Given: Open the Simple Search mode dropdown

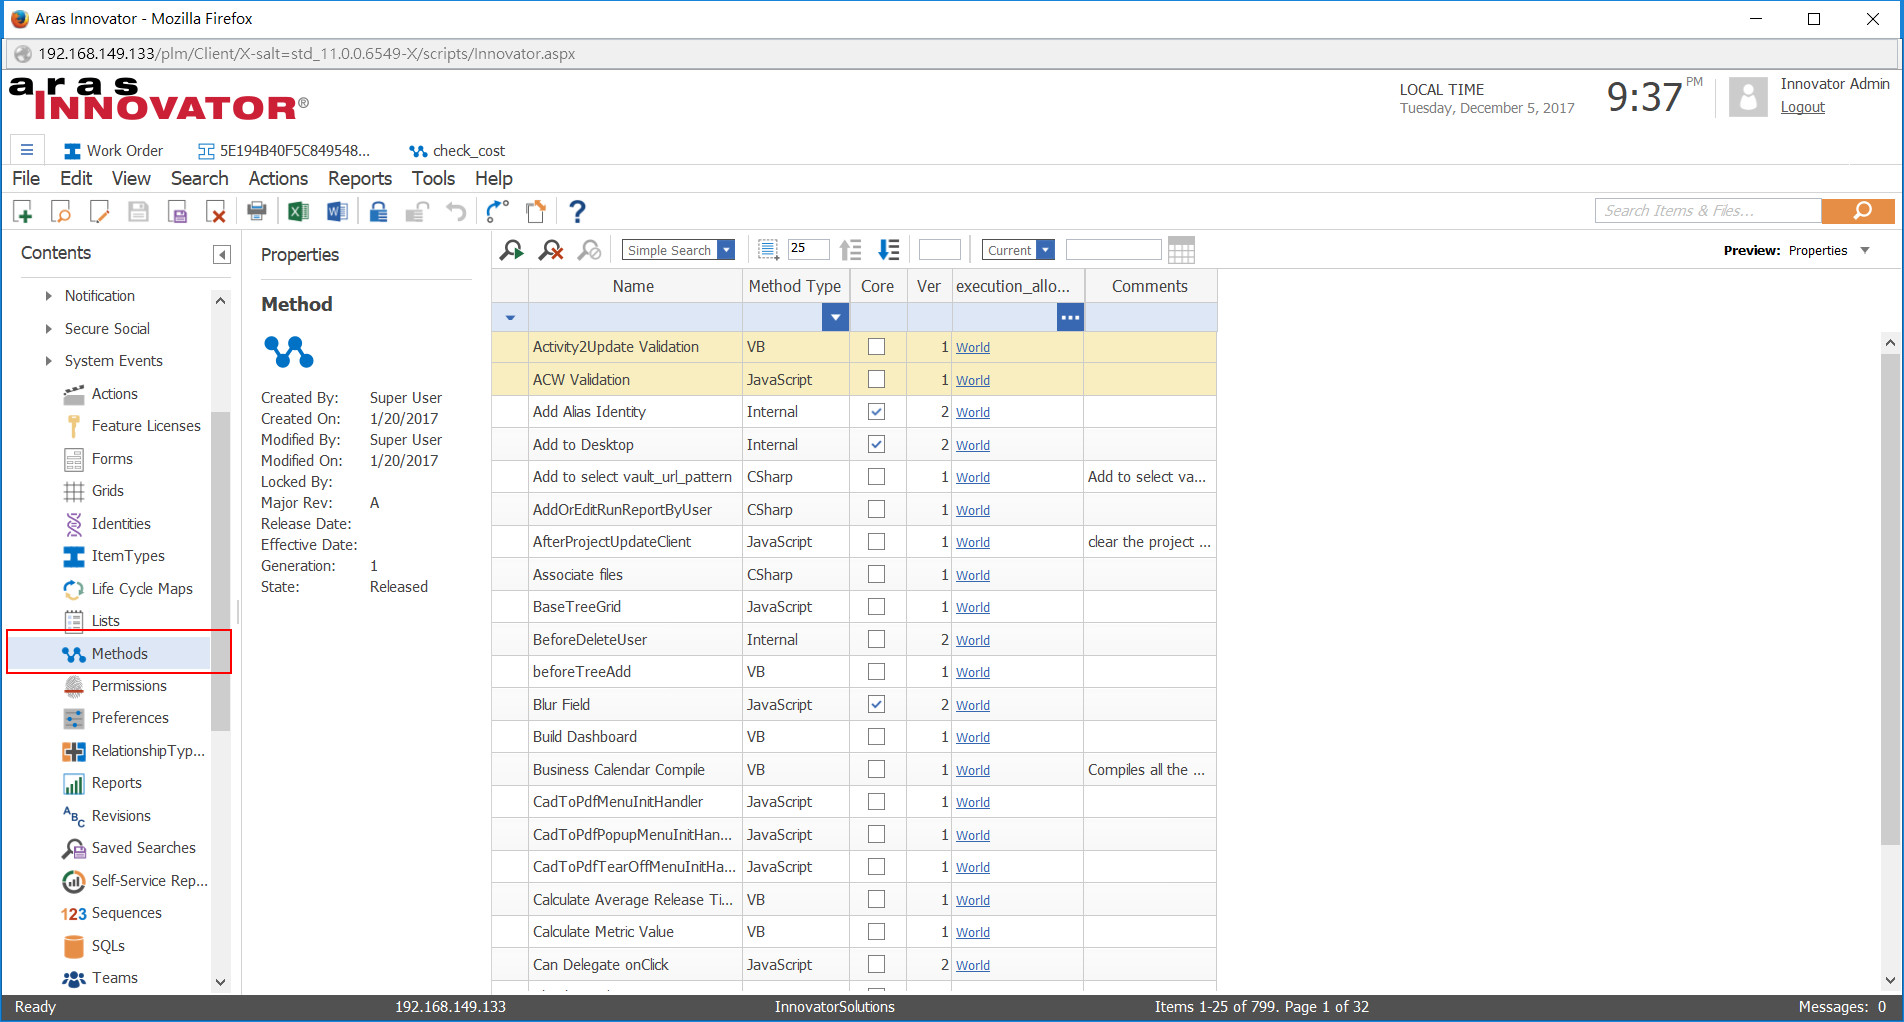Looking at the screenshot, I should pyautogui.click(x=726, y=250).
